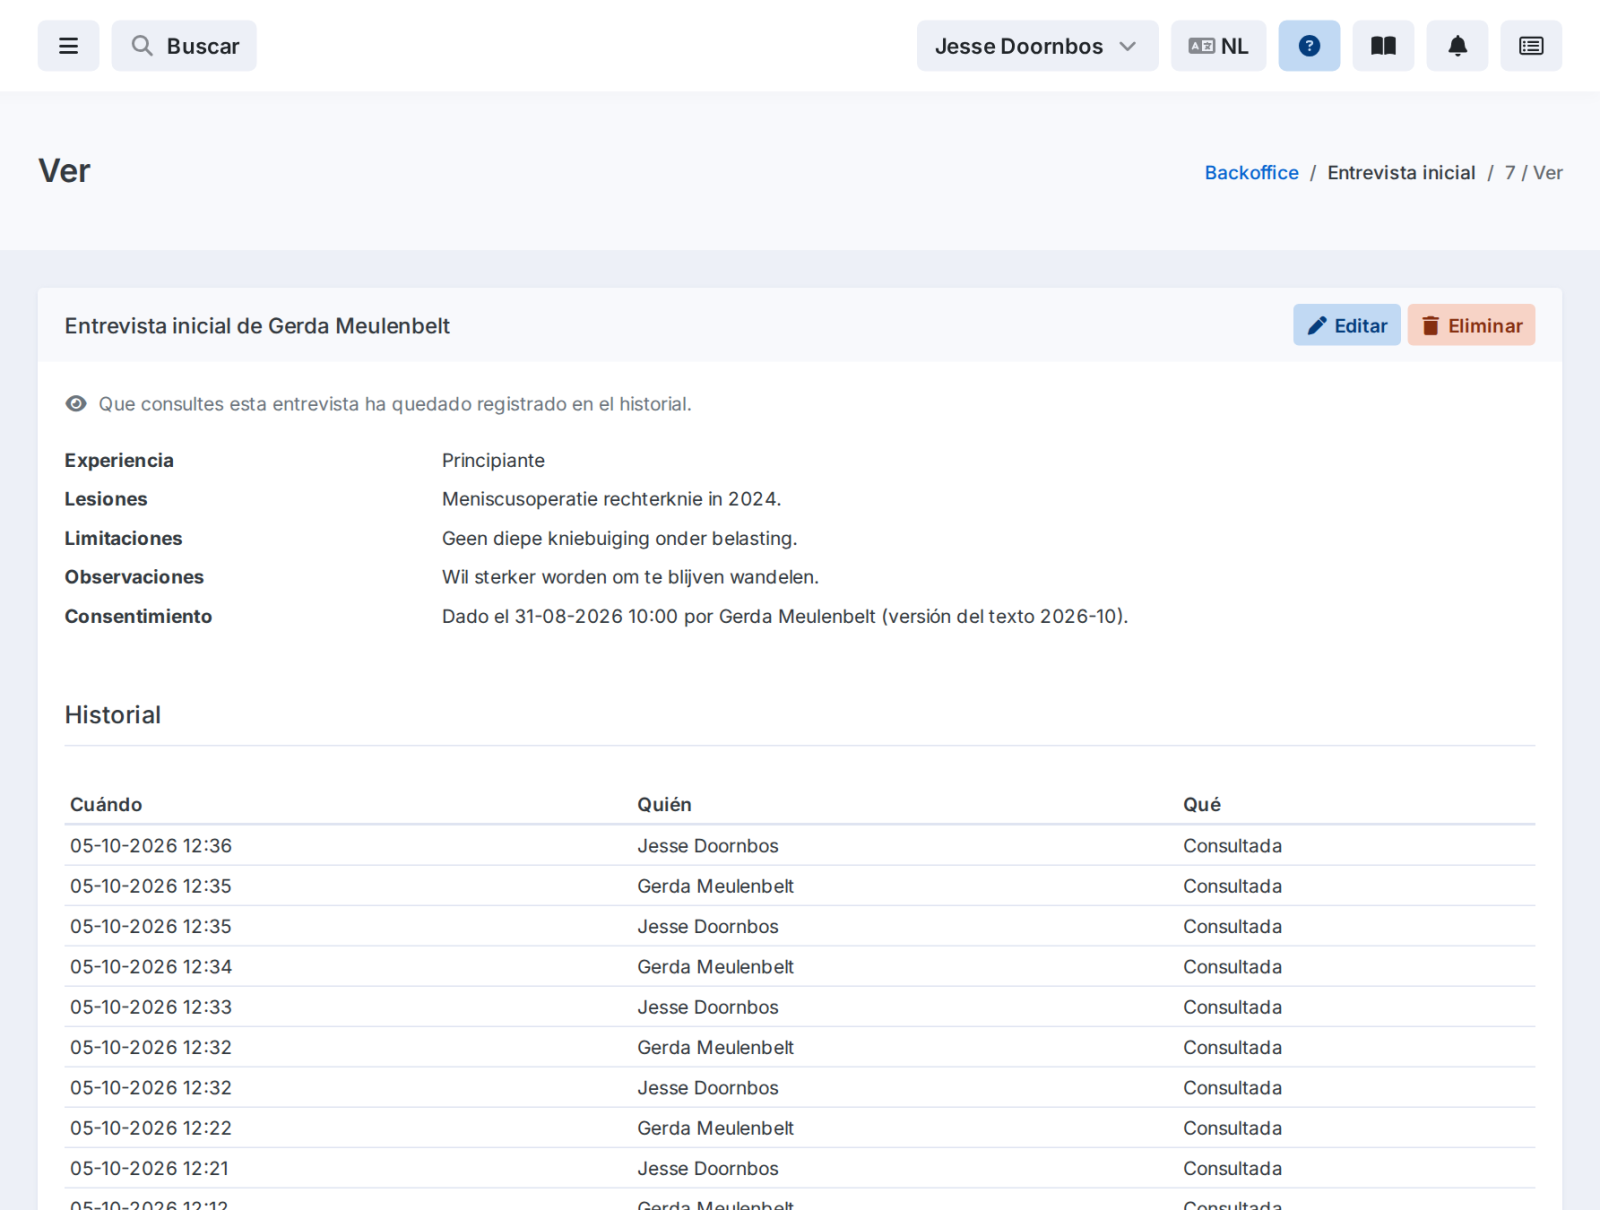Click 'Gerda Meulenbelt' in the 12:22 row

coord(716,1128)
